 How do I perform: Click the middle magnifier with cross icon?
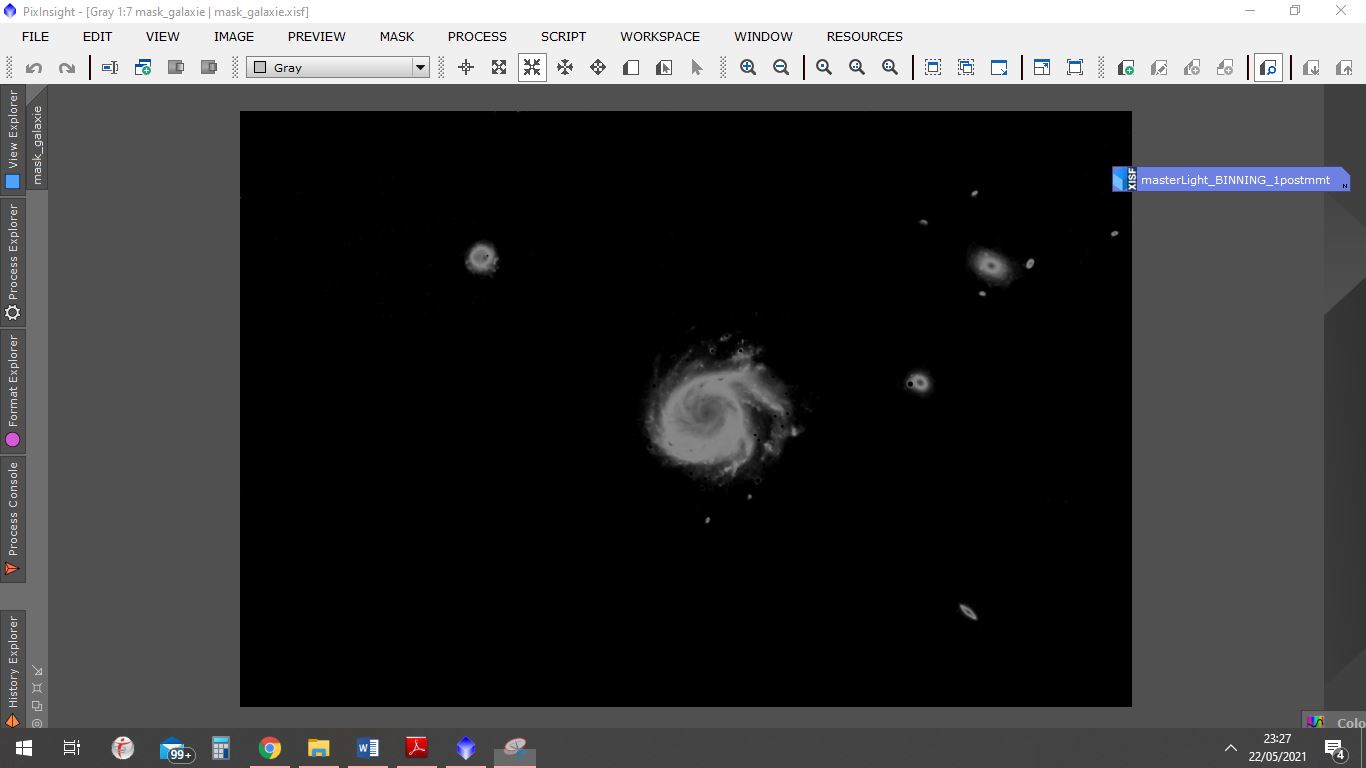[x=857, y=68]
